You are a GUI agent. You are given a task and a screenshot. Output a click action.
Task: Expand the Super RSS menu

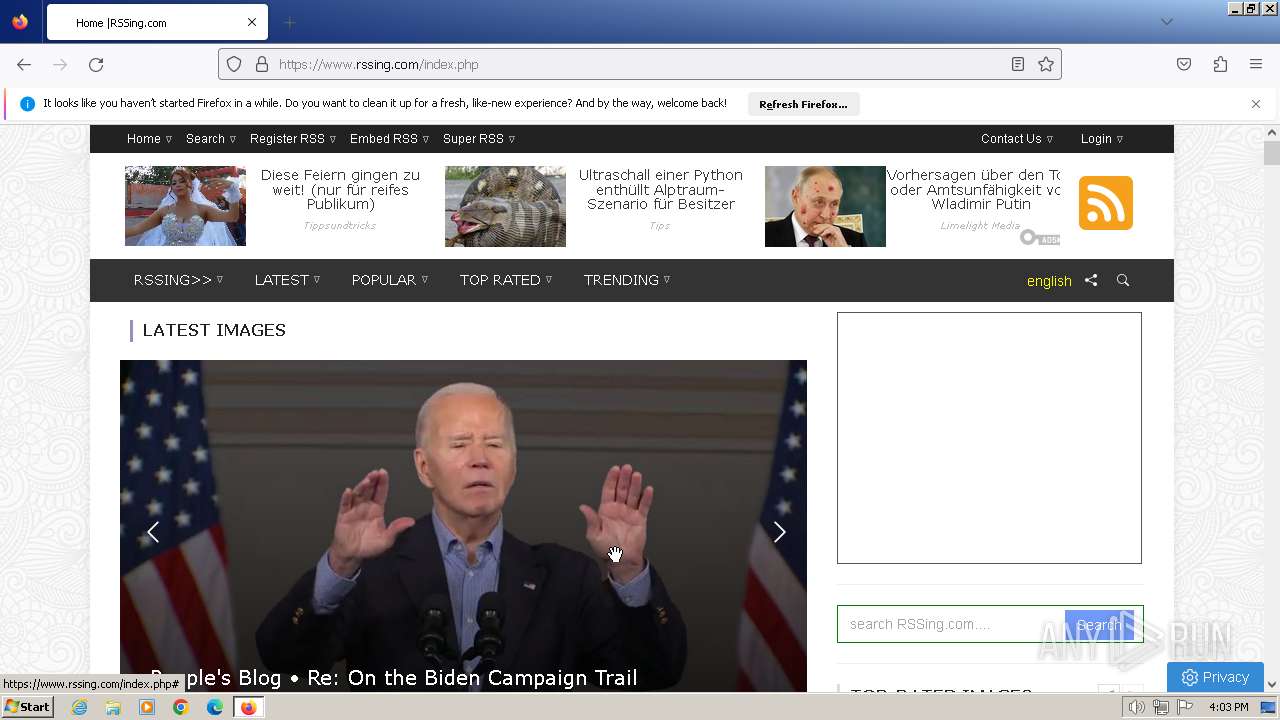click(479, 139)
